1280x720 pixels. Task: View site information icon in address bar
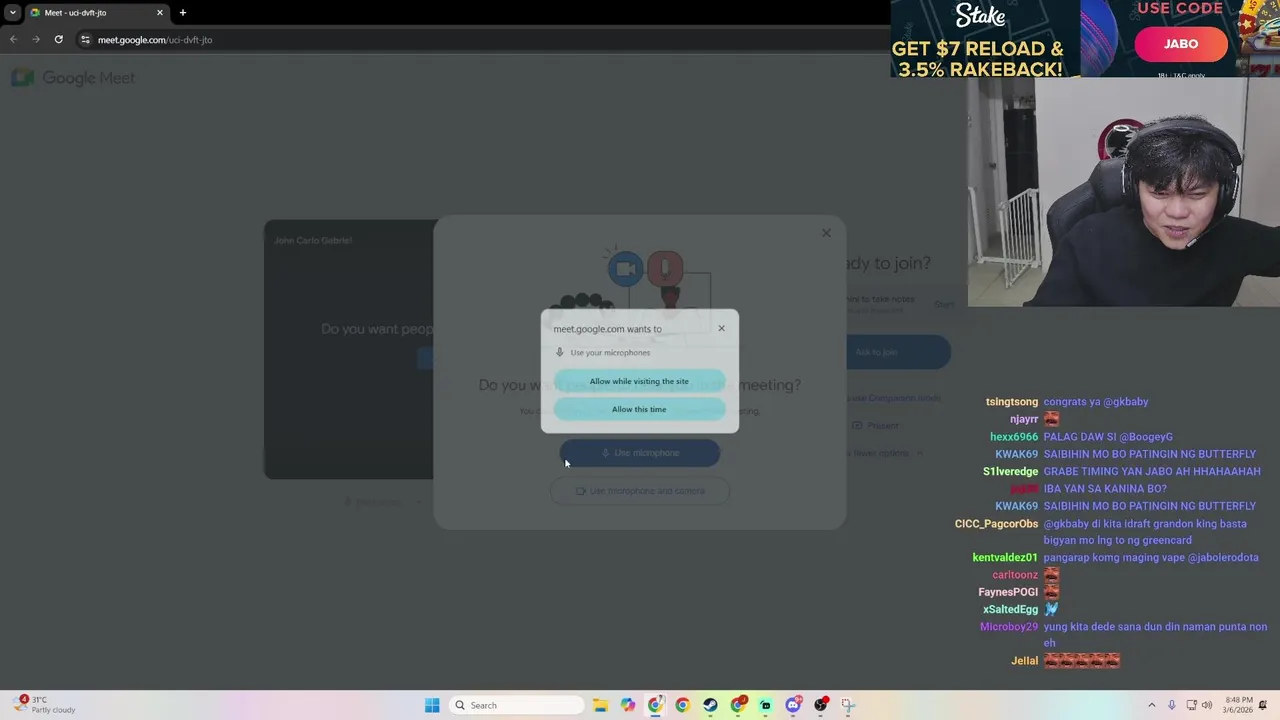[85, 40]
